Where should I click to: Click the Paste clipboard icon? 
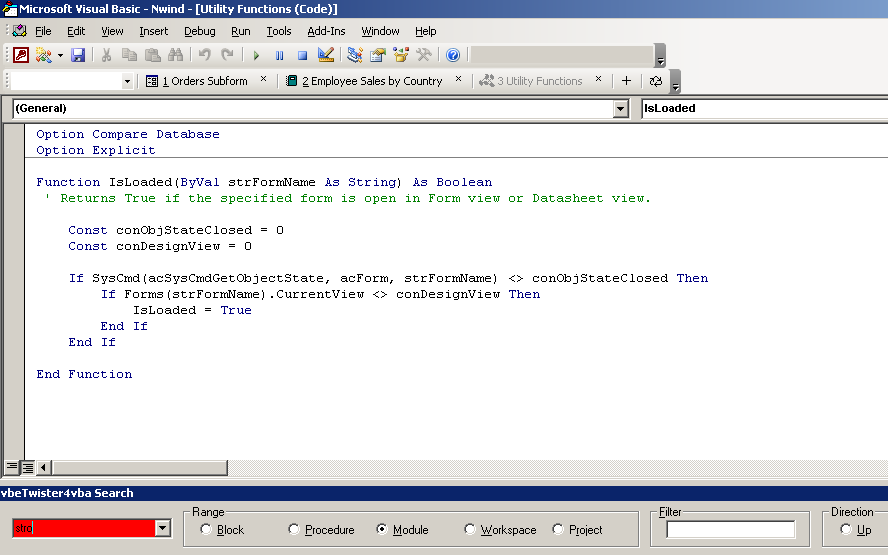click(152, 55)
